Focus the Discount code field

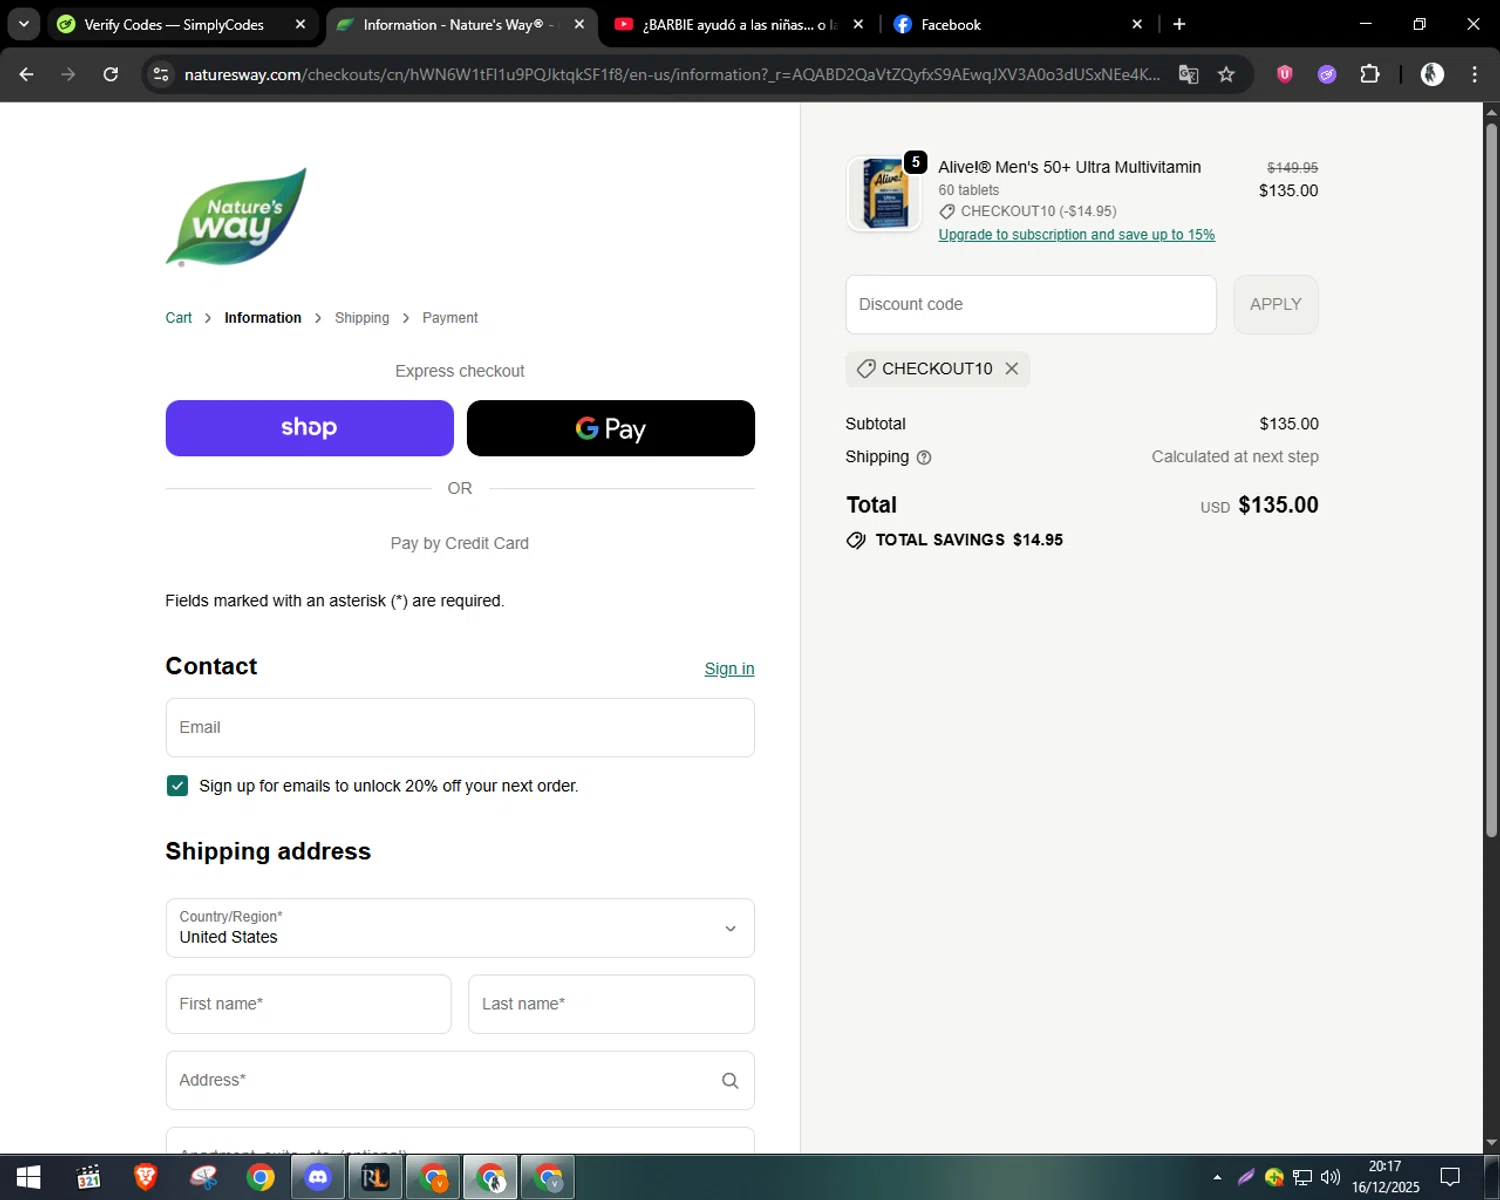(1031, 304)
